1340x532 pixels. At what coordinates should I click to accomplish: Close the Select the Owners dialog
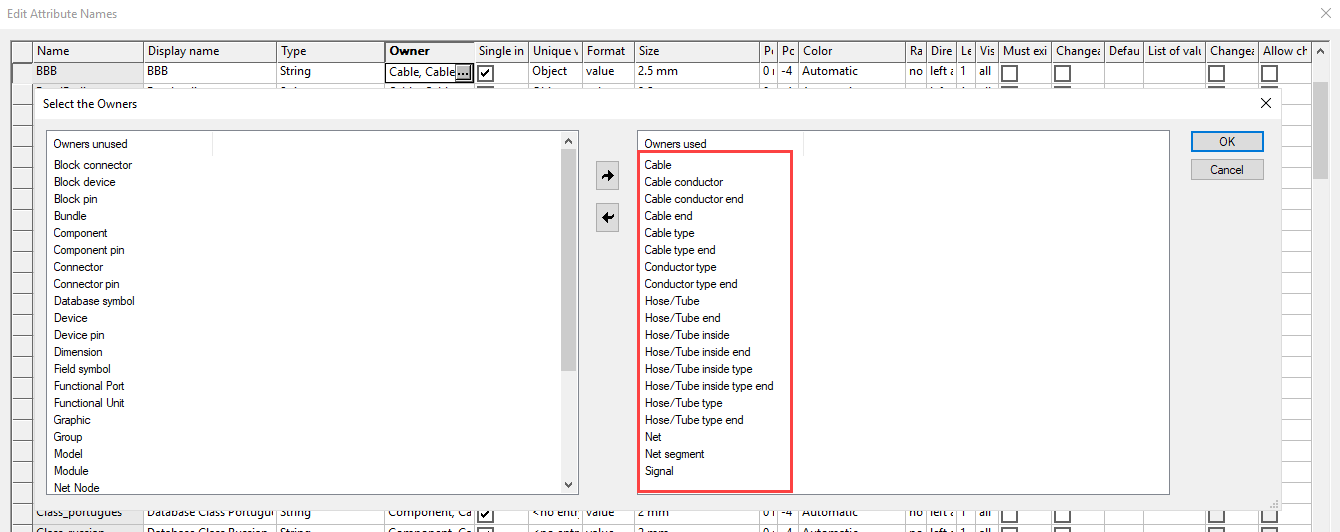pos(1266,103)
